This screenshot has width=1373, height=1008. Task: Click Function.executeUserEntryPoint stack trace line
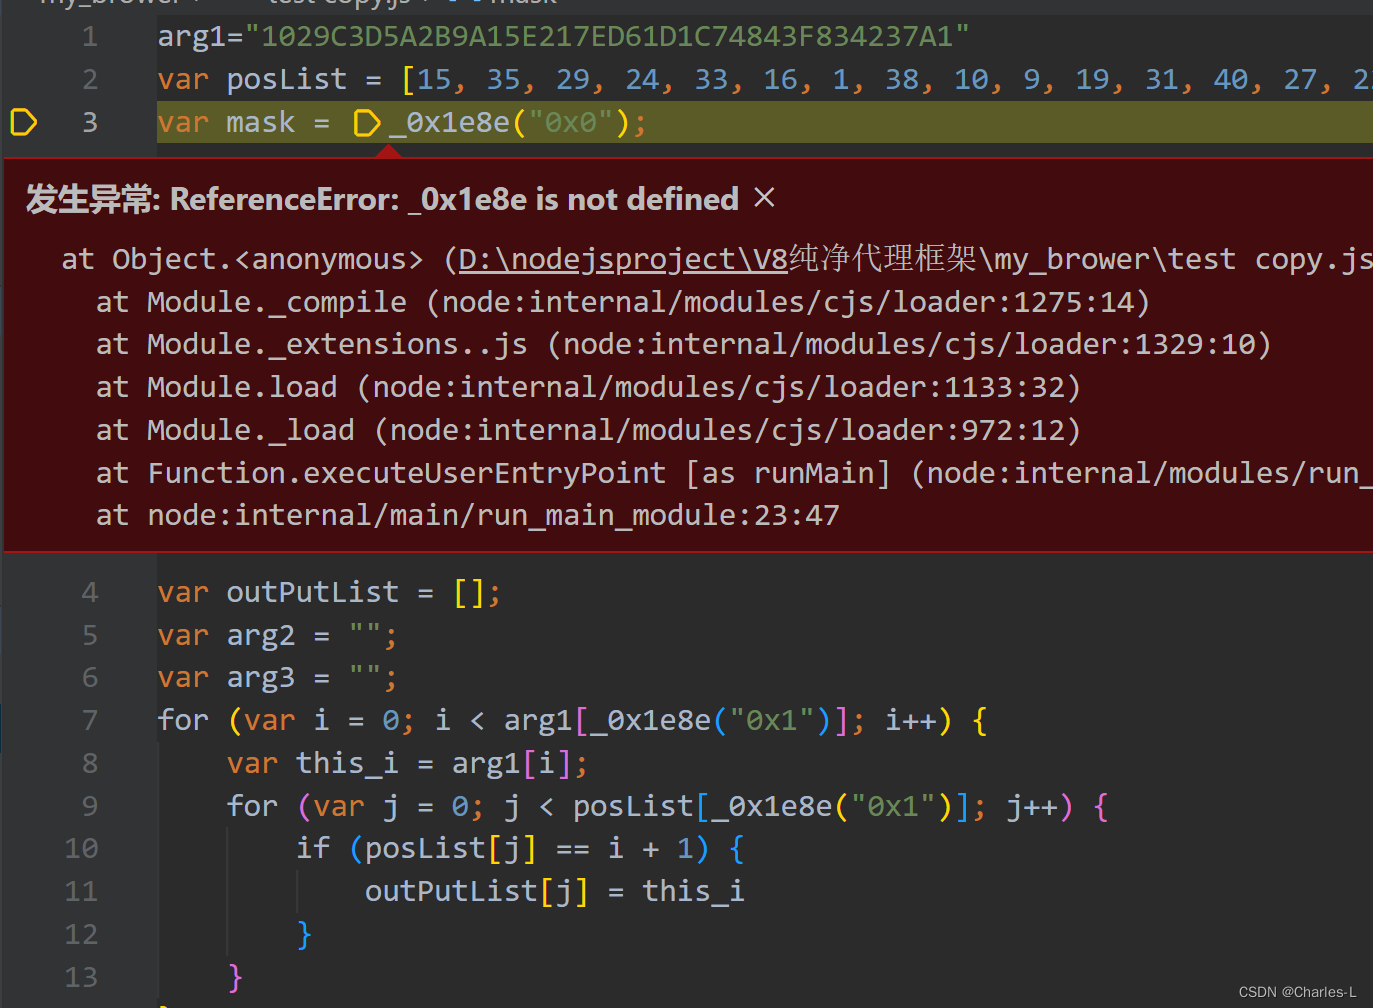(x=734, y=473)
